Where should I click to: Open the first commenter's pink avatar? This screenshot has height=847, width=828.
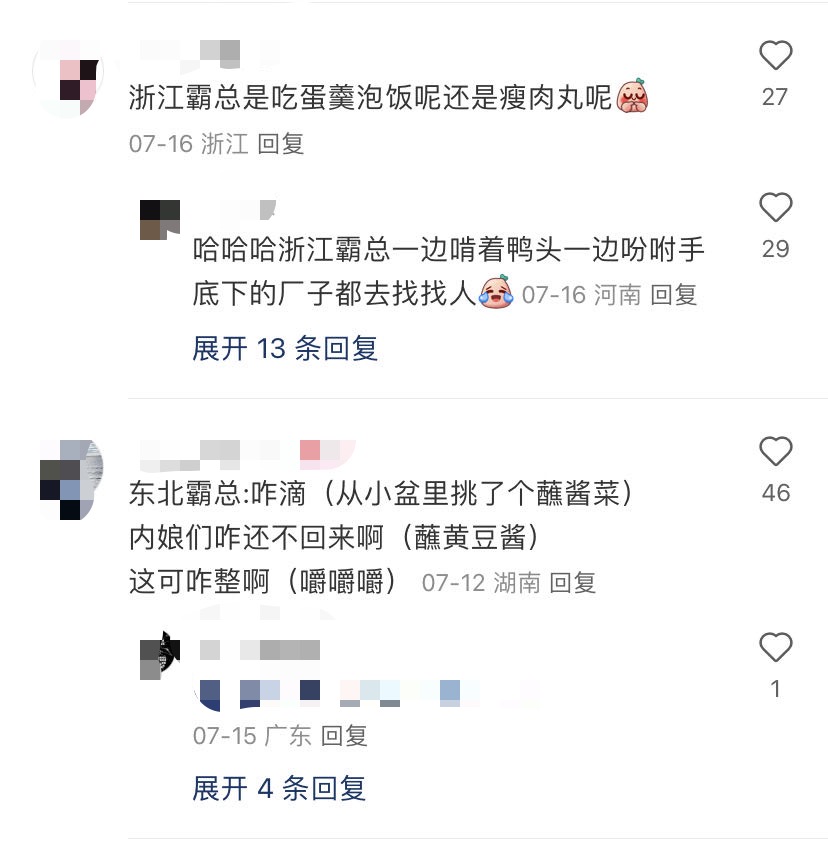tap(68, 79)
